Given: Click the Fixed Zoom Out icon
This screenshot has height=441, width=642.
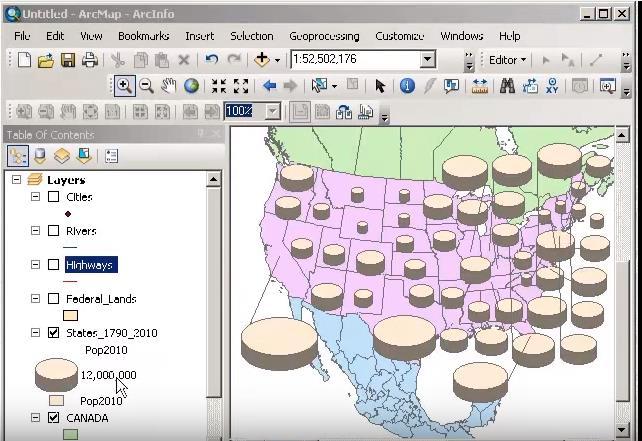Looking at the screenshot, I should (241, 86).
